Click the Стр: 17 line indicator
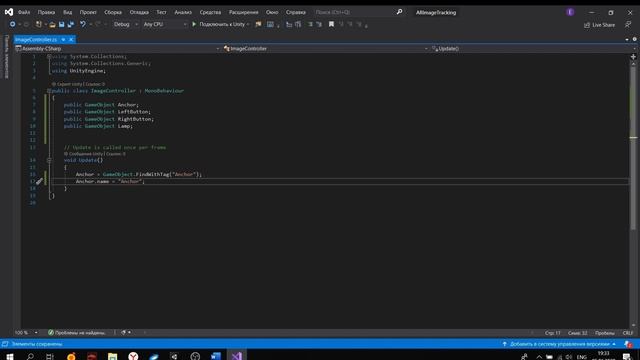Screen dimensions: 640x360 point(553,333)
